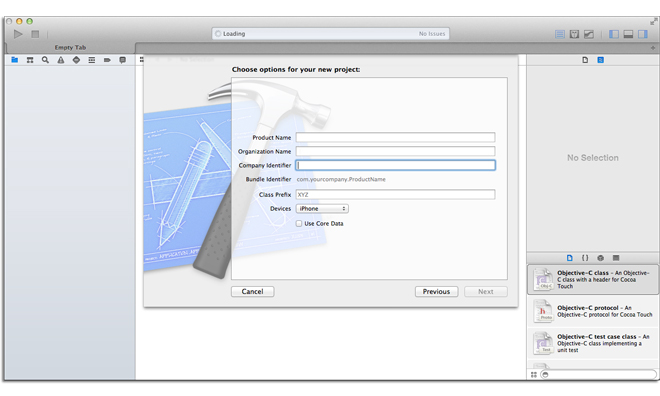The image size is (660, 396).
Task: Enable the Use Core Data checkbox
Action: tap(299, 223)
